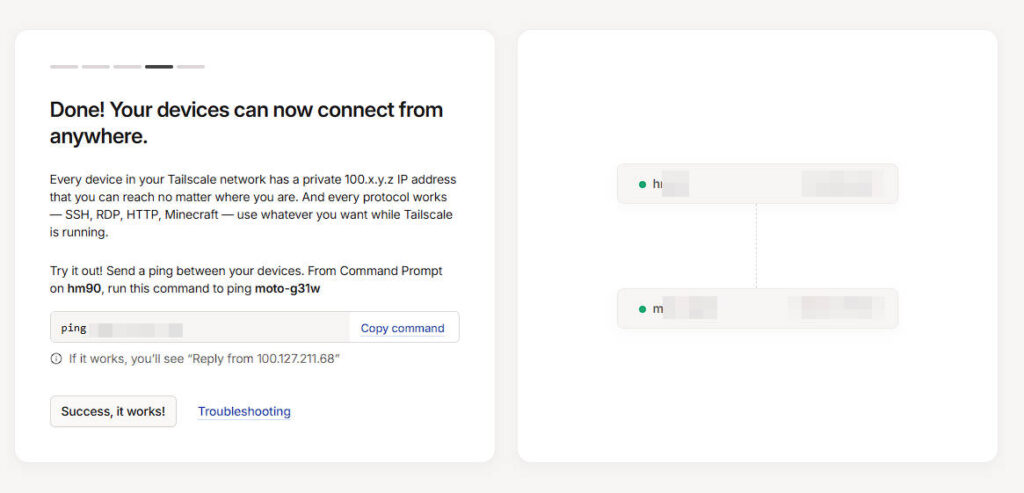1024x493 pixels.
Task: Jump to the last progress step
Action: [x=191, y=67]
